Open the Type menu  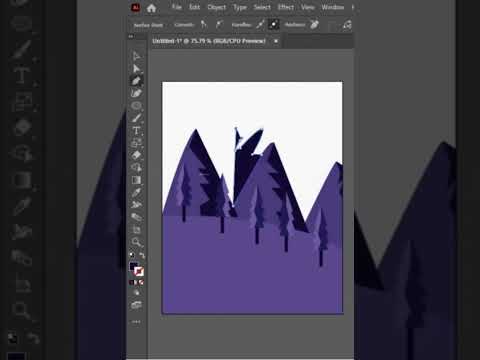coord(240,7)
